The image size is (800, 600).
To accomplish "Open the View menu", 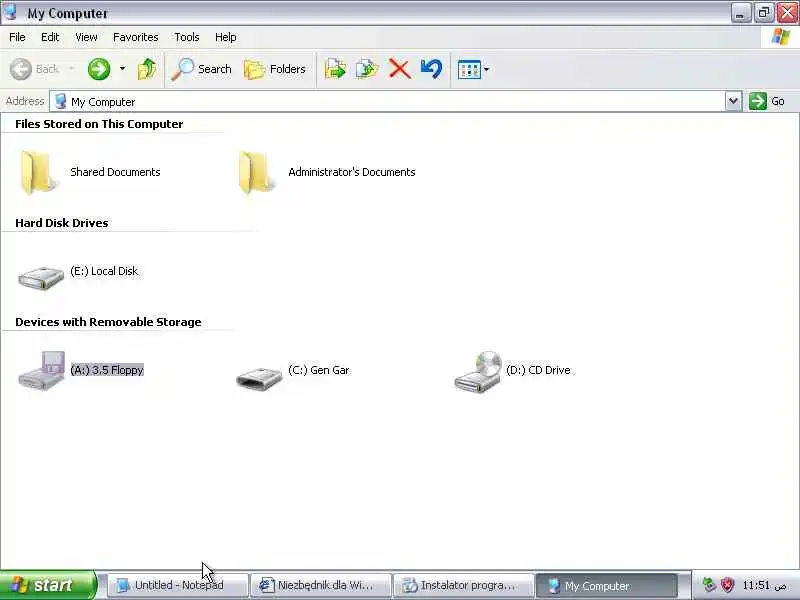I will point(86,37).
